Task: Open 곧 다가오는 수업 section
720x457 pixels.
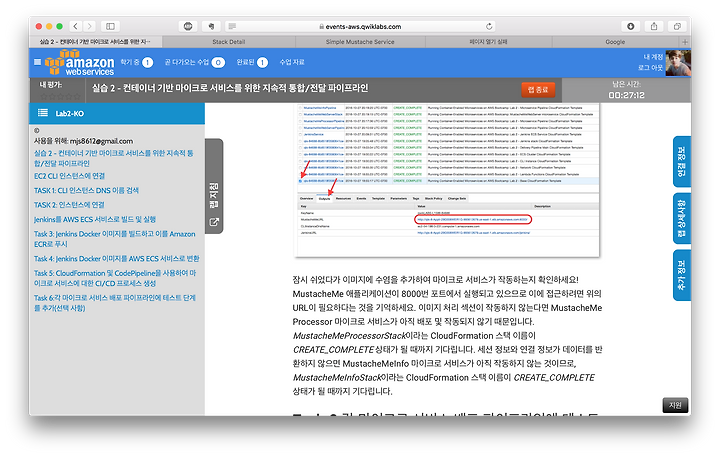Action: pyautogui.click(x=195, y=62)
